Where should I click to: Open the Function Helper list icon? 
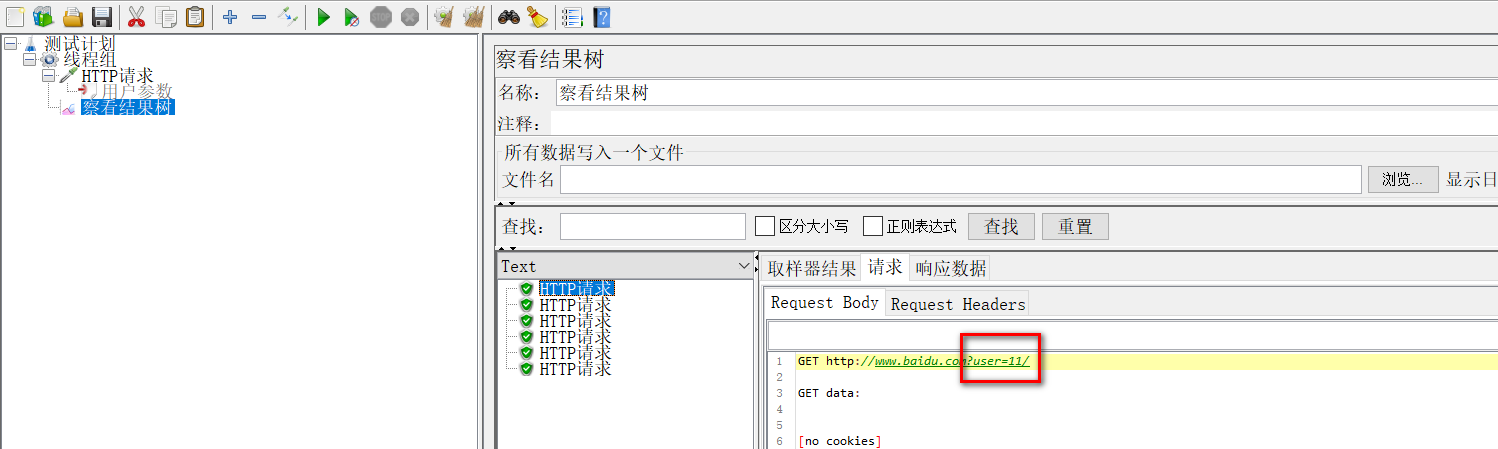(x=572, y=16)
